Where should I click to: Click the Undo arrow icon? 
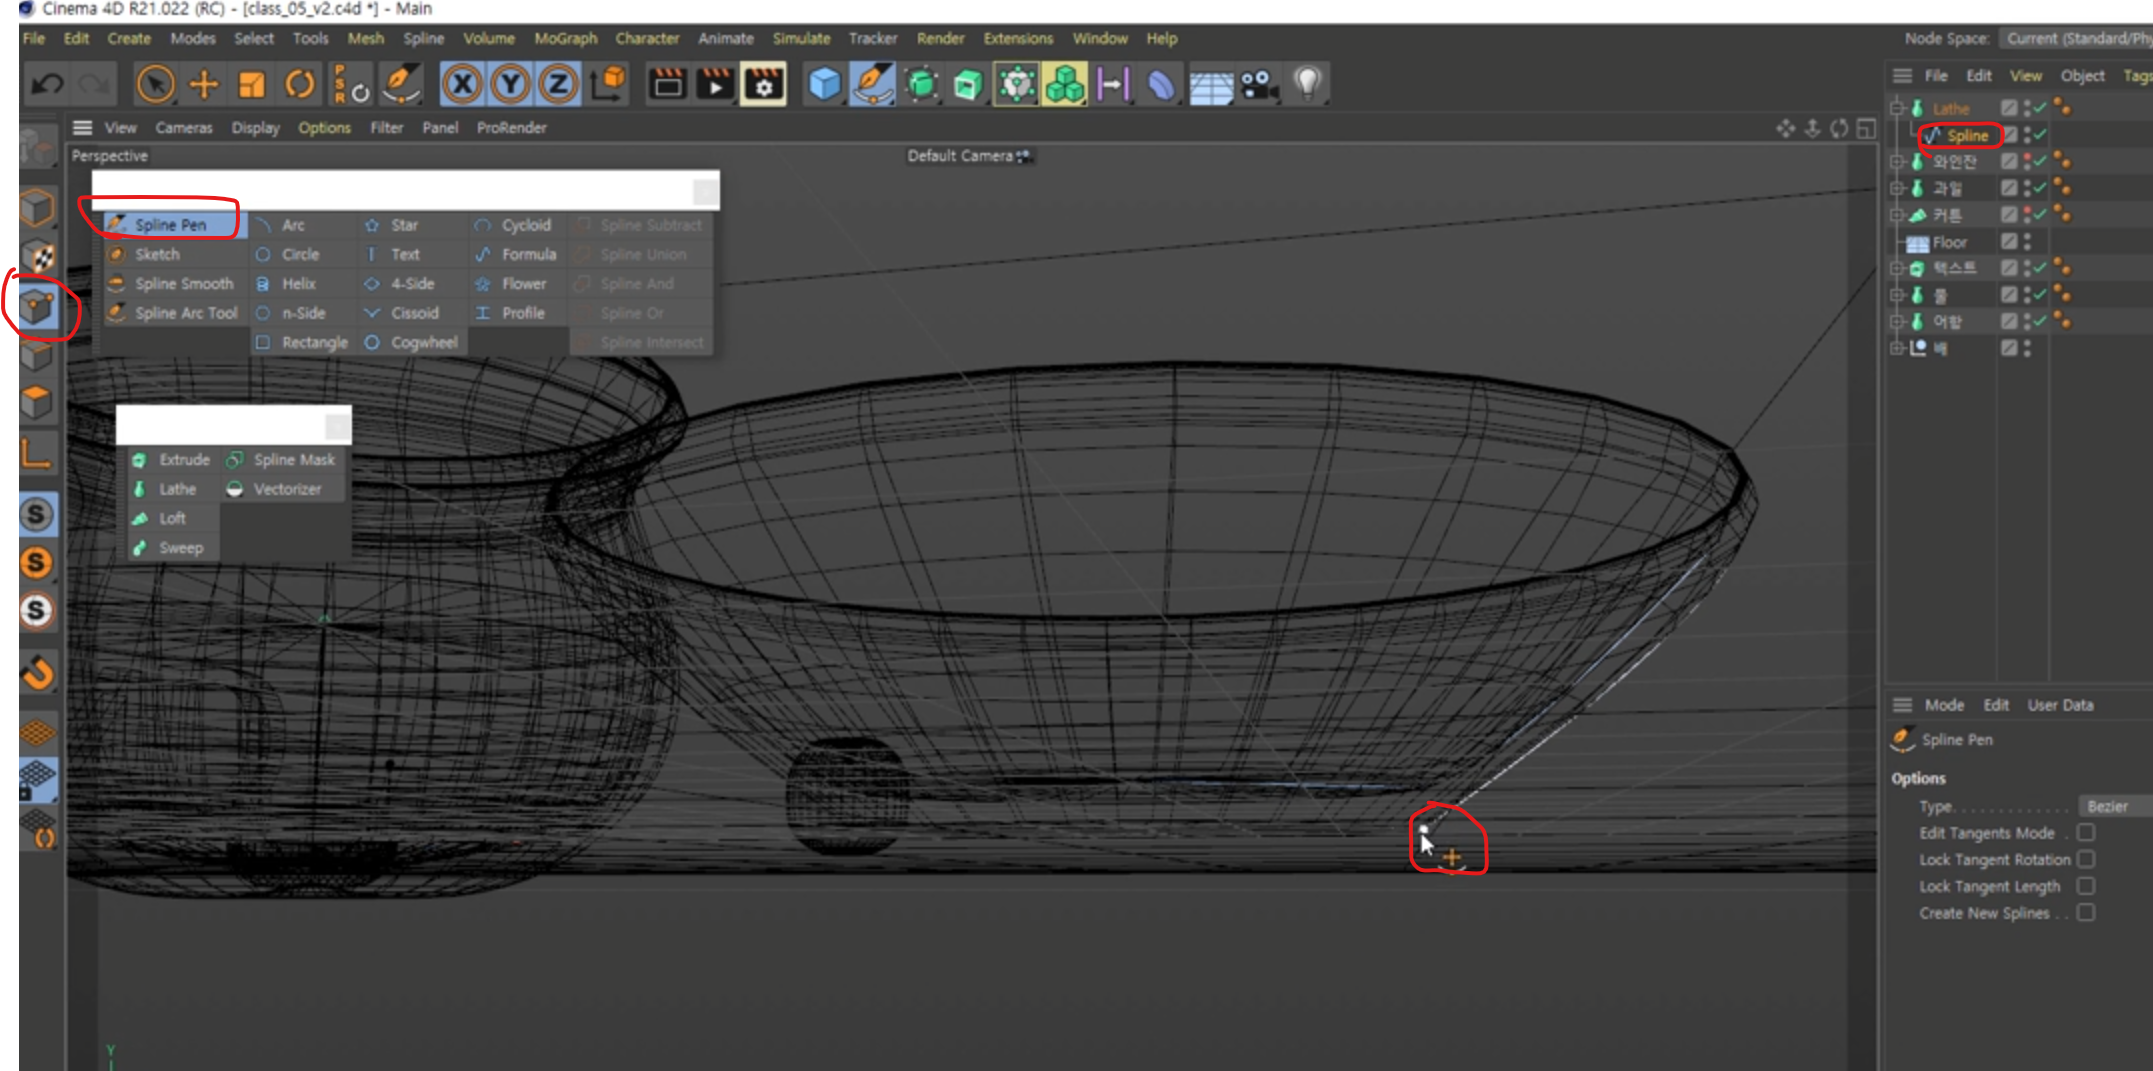point(46,85)
